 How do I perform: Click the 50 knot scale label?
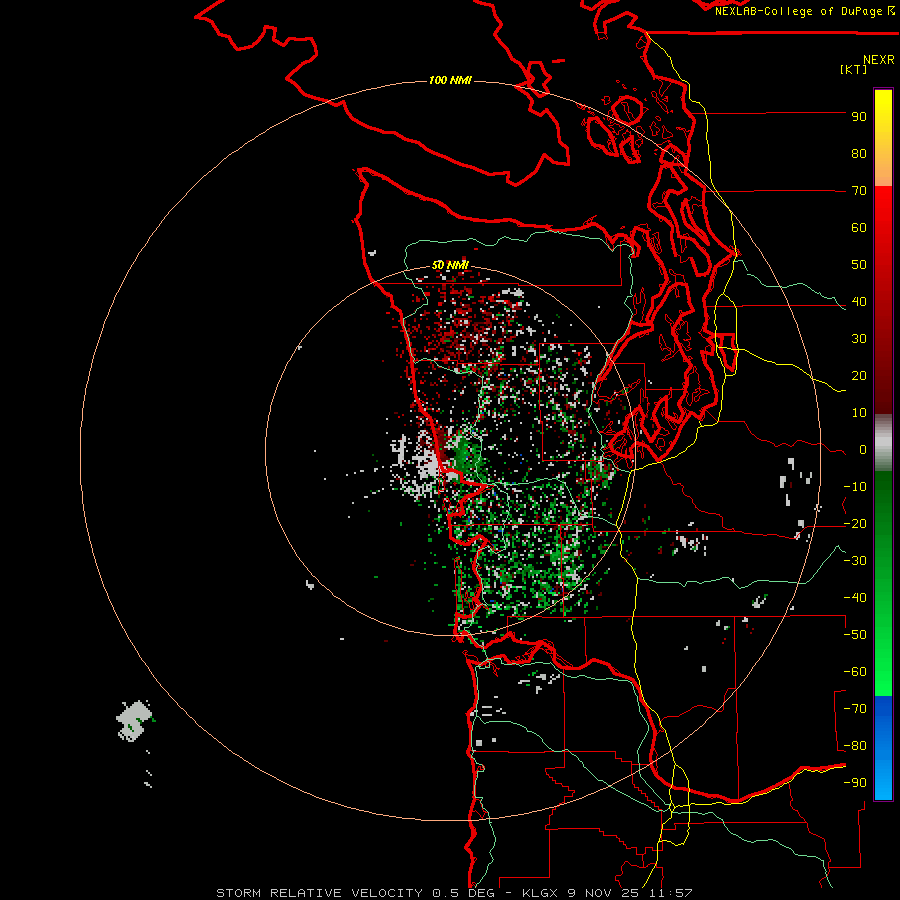pos(859,265)
